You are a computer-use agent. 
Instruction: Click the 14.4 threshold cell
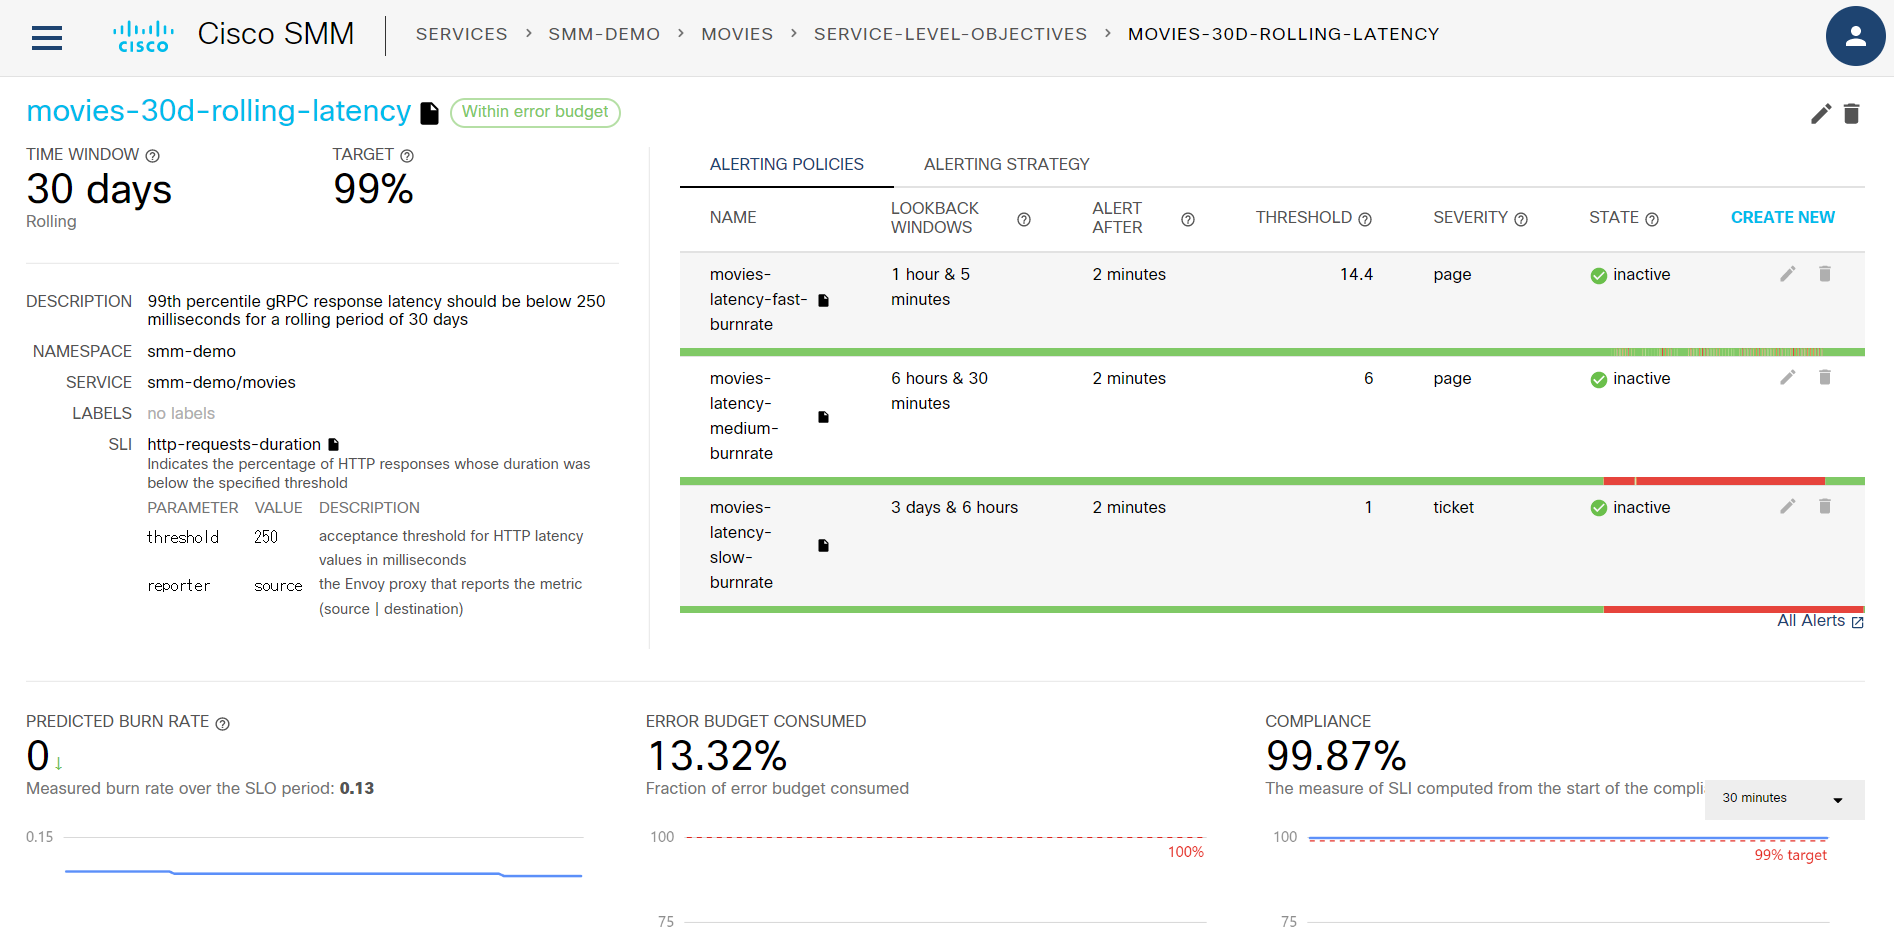(1356, 274)
